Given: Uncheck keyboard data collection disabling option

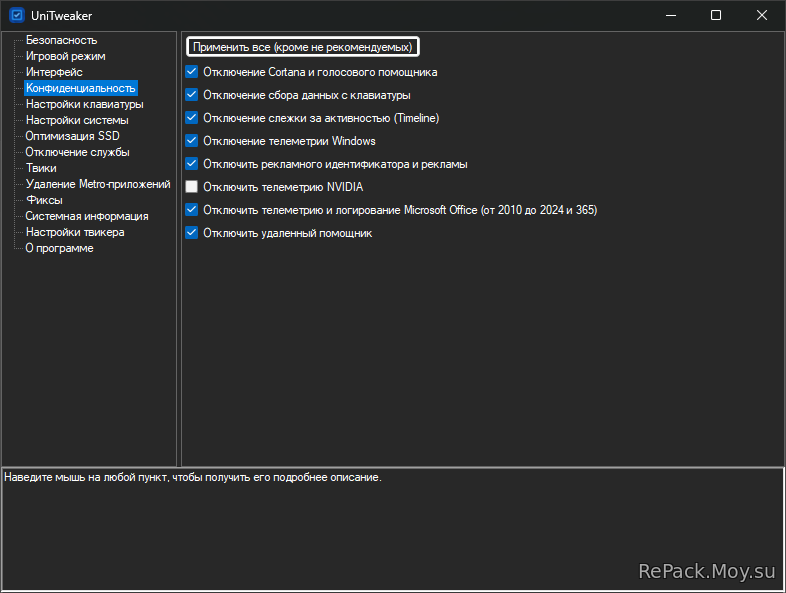Looking at the screenshot, I should pos(191,95).
